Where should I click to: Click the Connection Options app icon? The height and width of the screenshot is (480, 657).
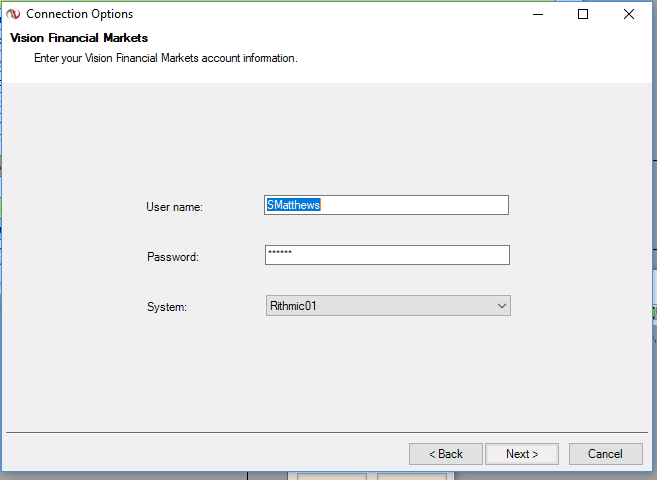(x=14, y=14)
